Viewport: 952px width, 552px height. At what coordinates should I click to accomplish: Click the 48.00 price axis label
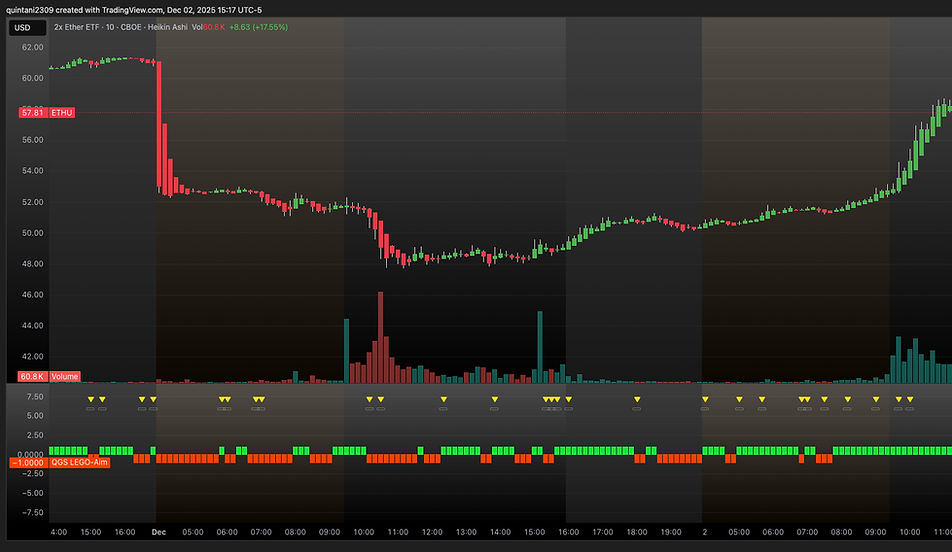click(x=33, y=264)
